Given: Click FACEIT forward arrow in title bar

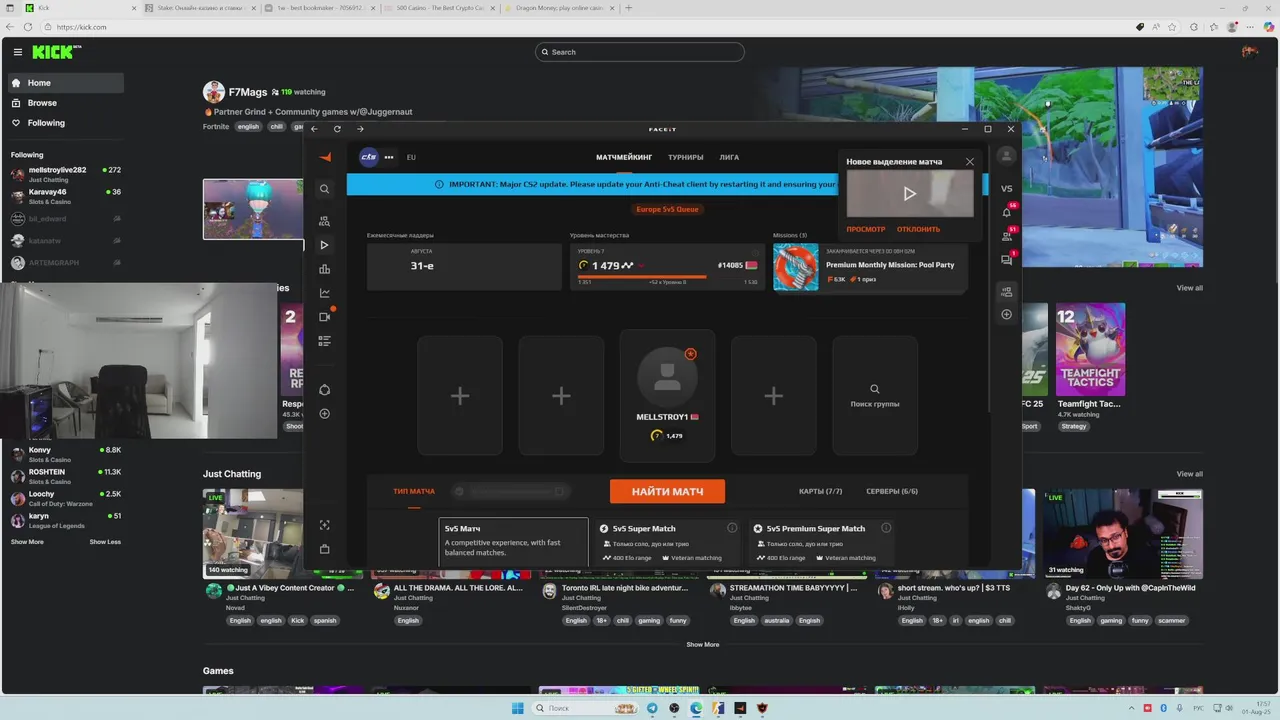Looking at the screenshot, I should 360,129.
